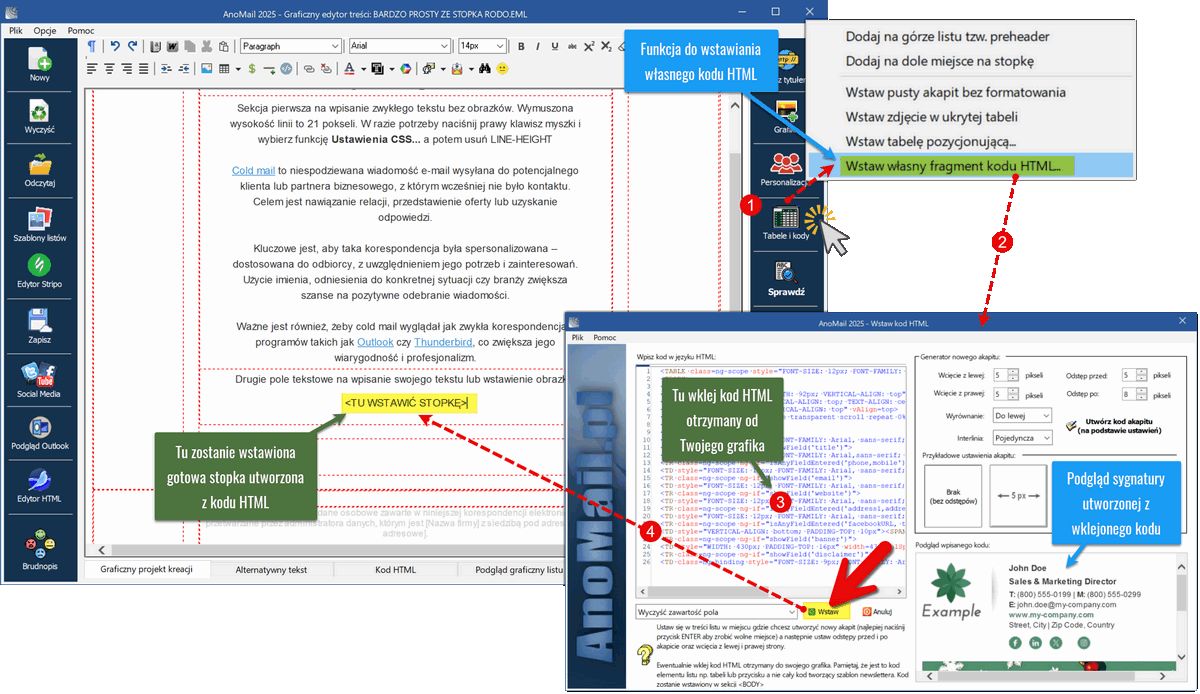
Task: Click the Wstaw button in HTML dialog
Action: [826, 611]
